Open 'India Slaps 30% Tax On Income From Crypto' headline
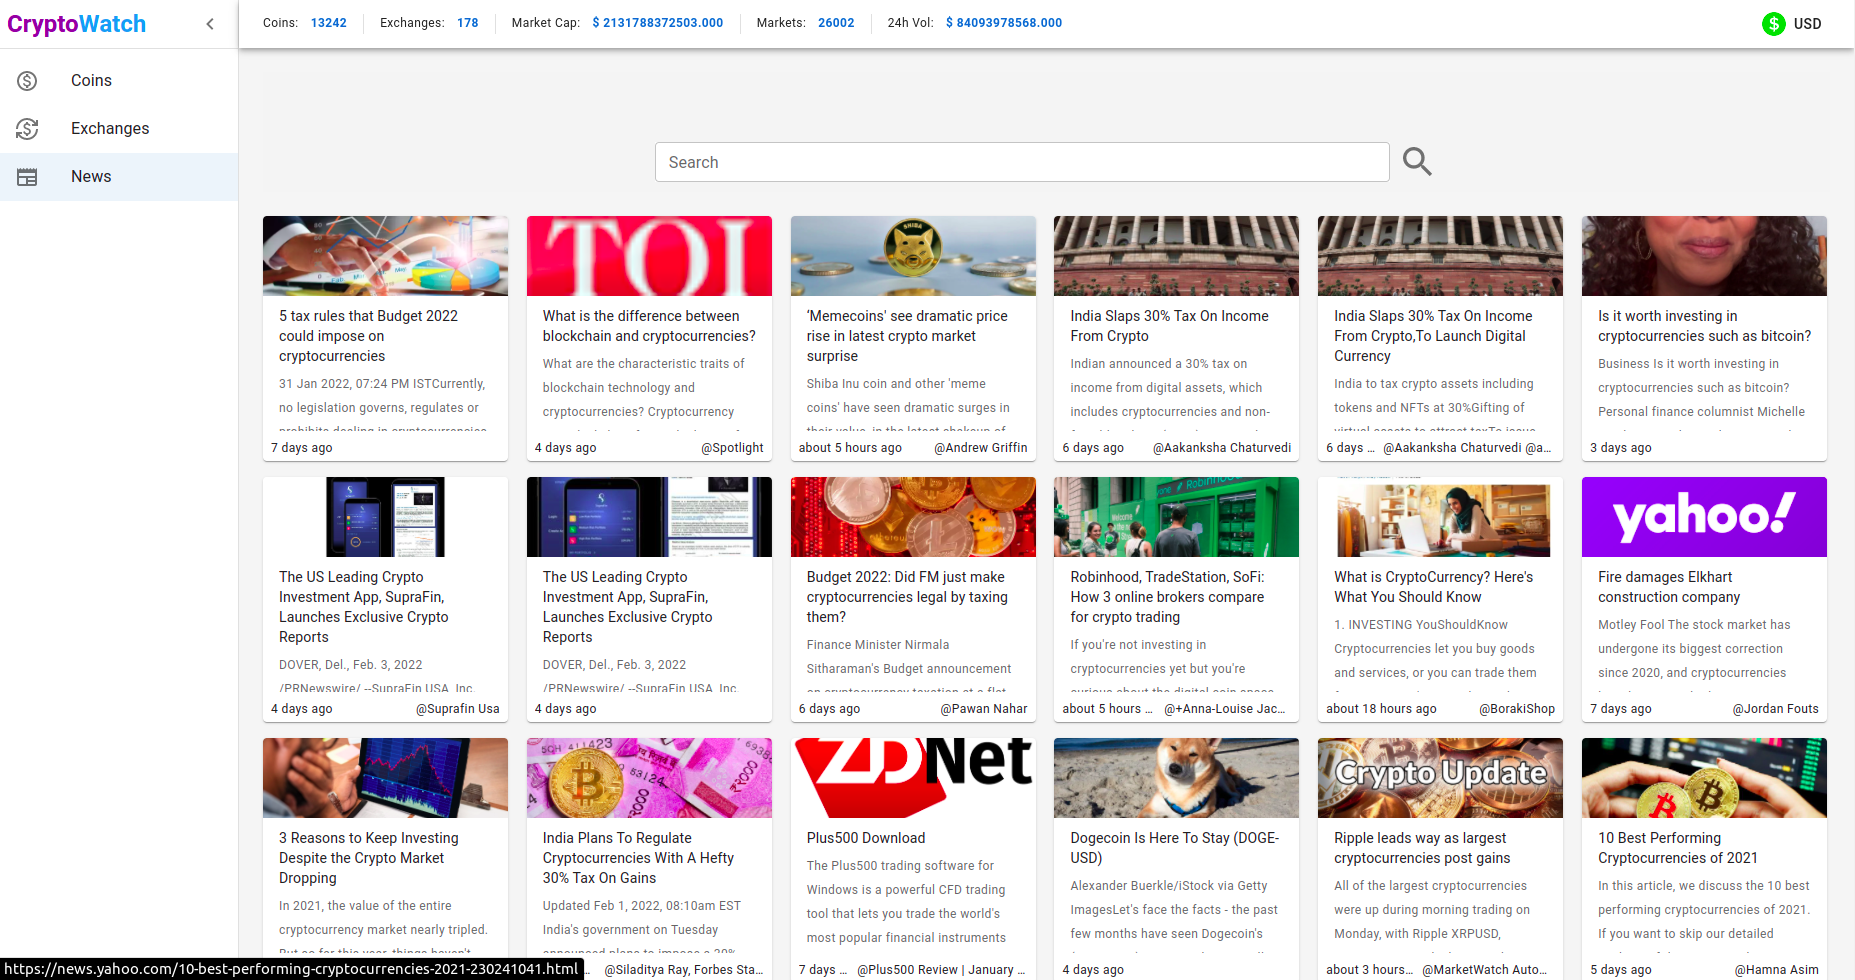Image resolution: width=1855 pixels, height=980 pixels. pyautogui.click(x=1169, y=326)
